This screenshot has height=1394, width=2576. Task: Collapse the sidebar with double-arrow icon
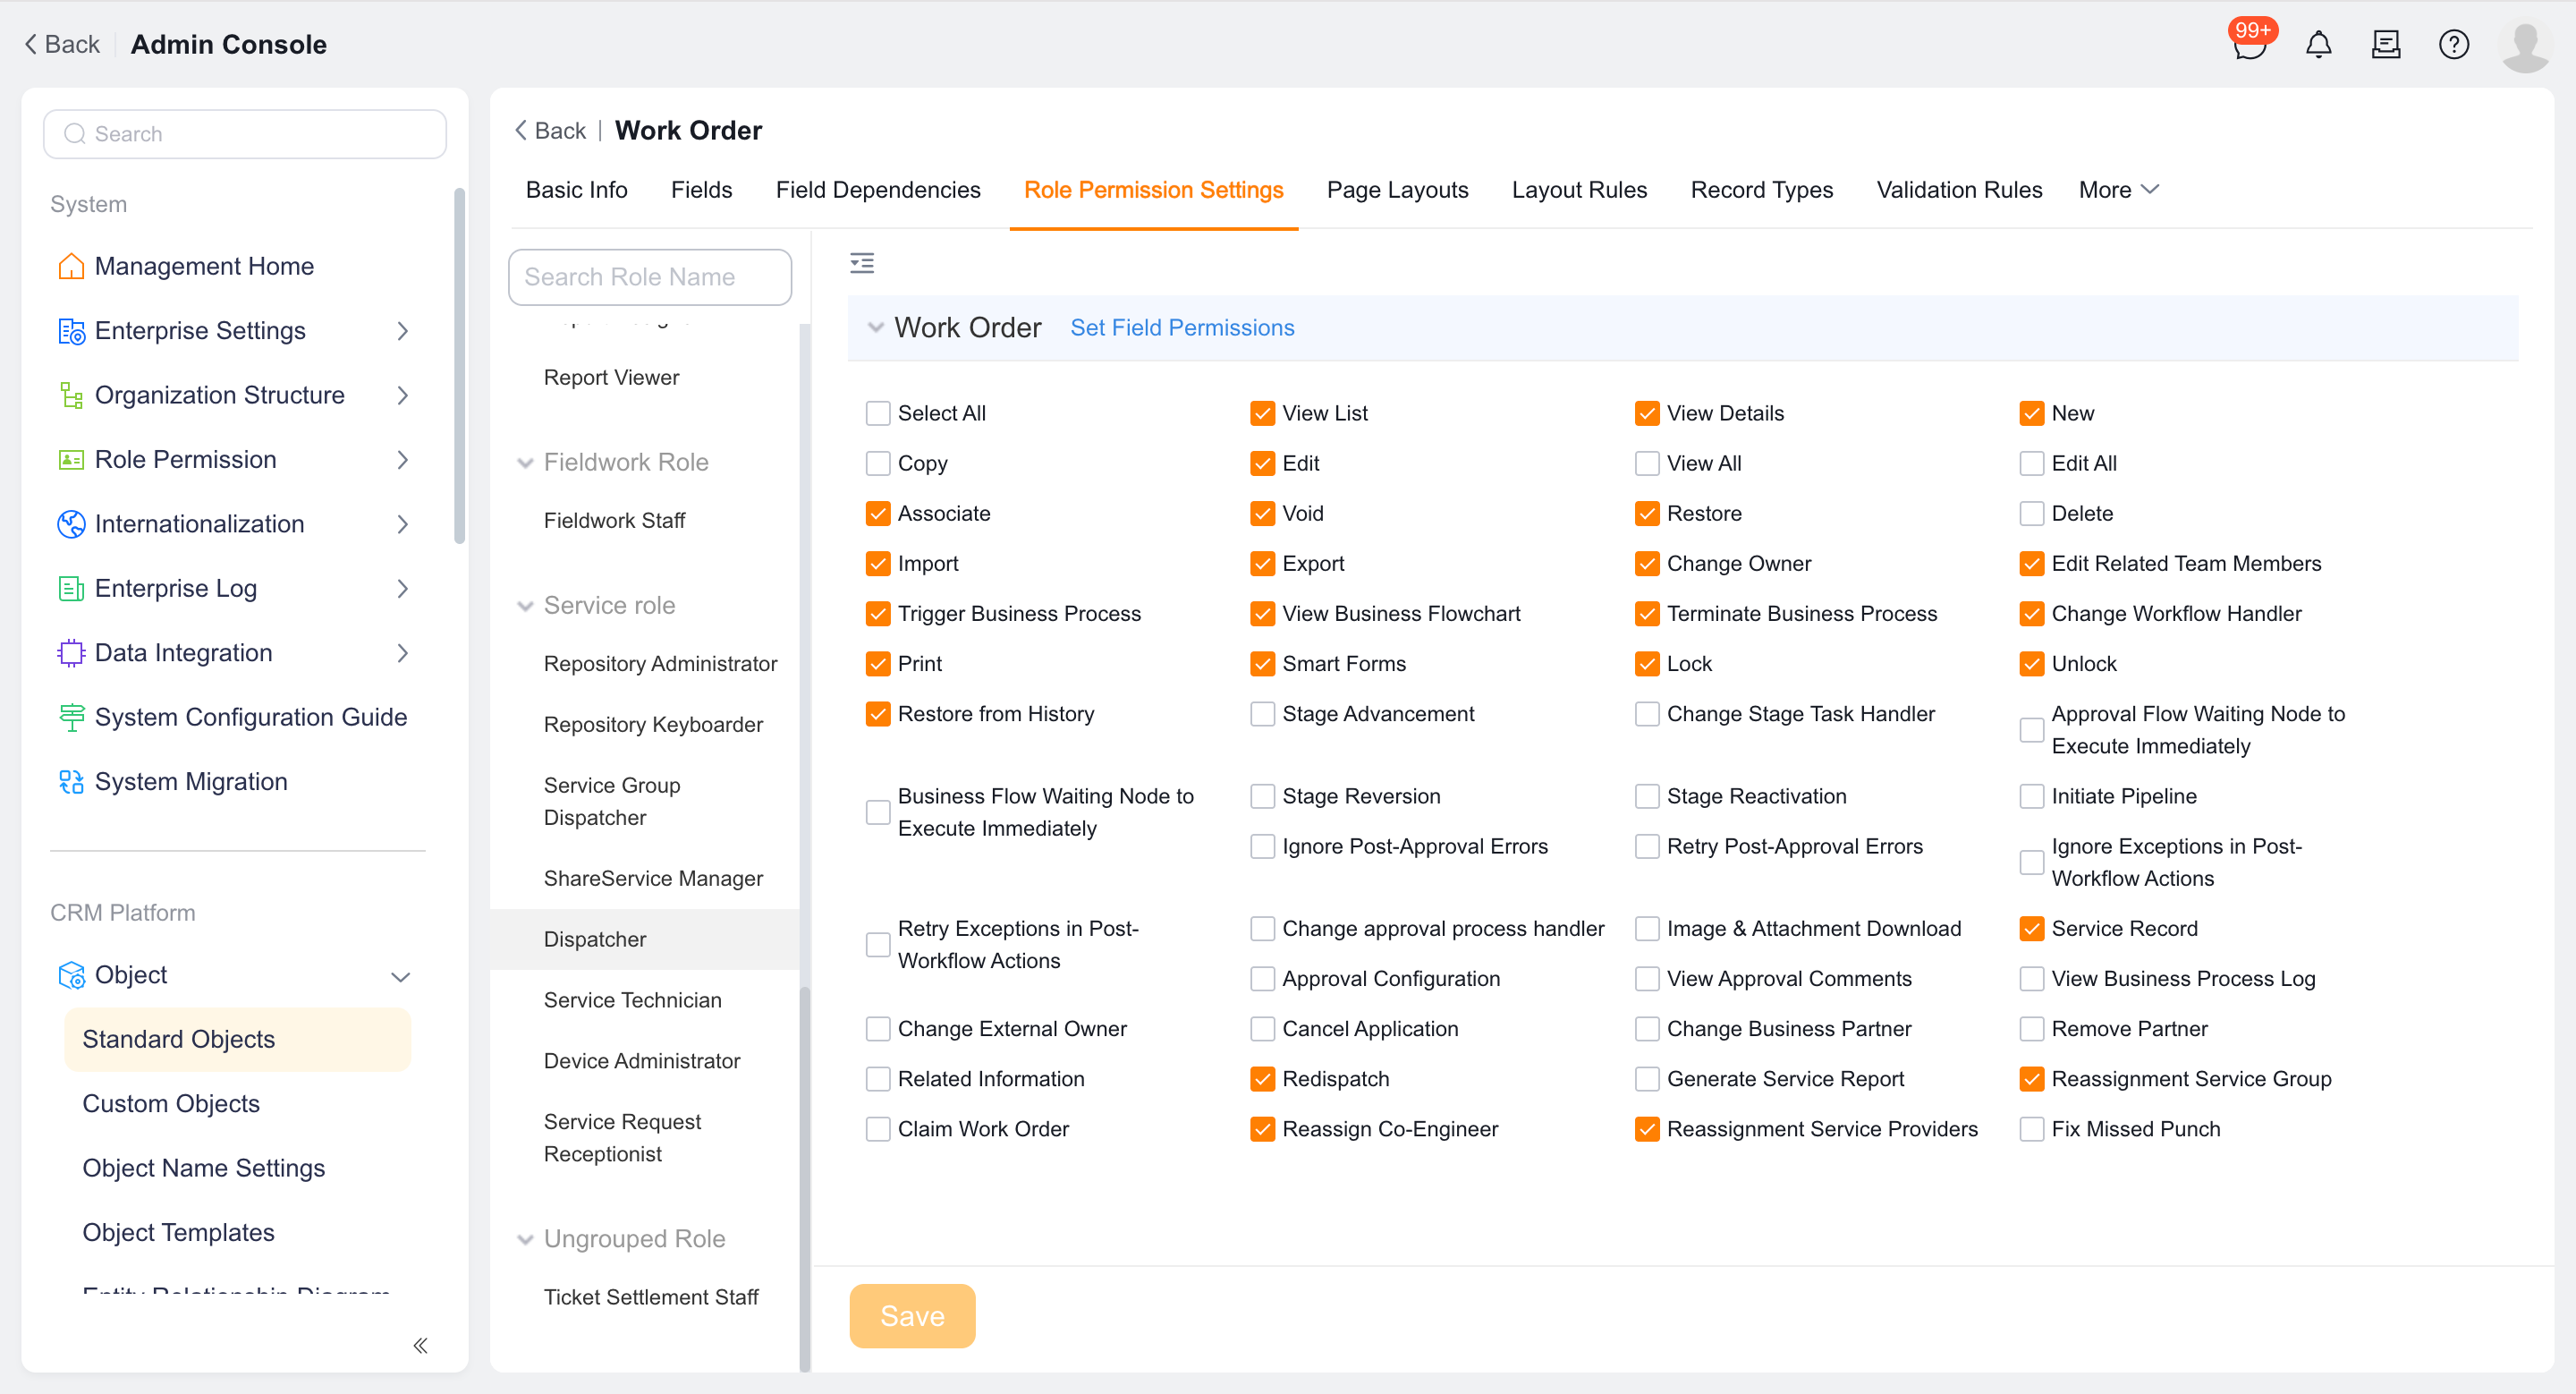coord(420,1346)
